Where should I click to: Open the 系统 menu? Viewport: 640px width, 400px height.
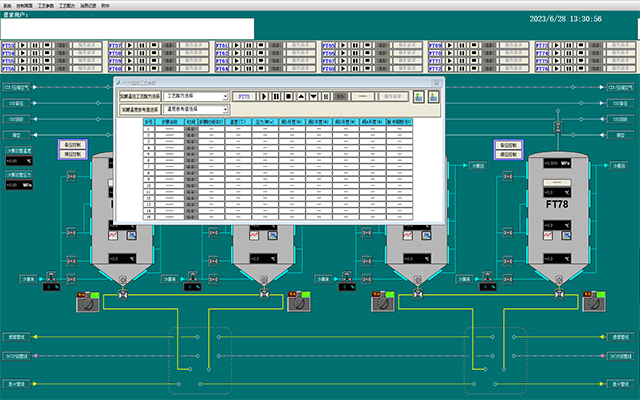coord(9,5)
